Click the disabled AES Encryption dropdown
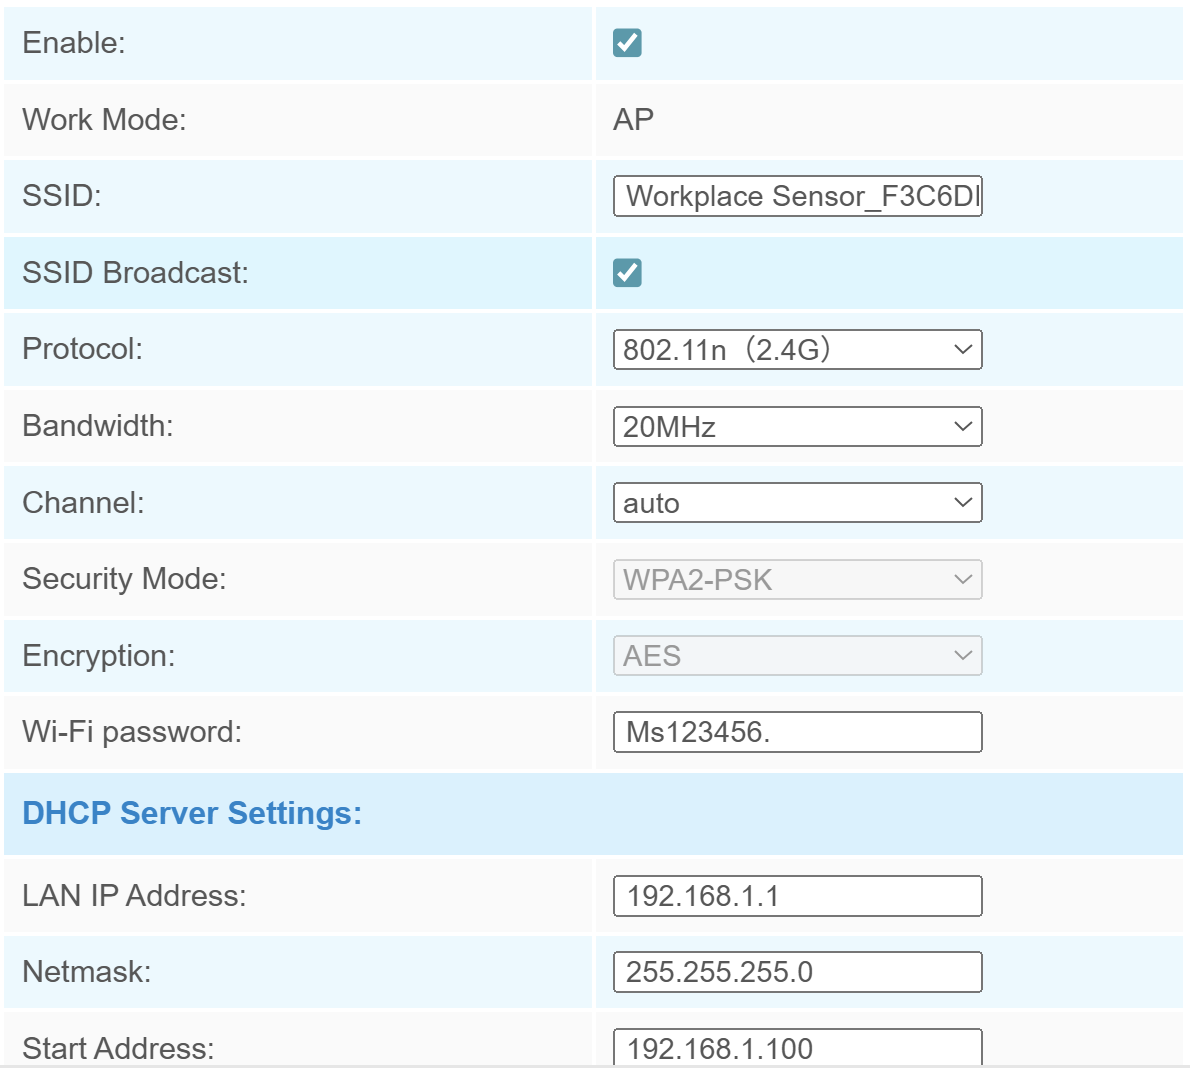This screenshot has width=1190, height=1068. coord(797,656)
